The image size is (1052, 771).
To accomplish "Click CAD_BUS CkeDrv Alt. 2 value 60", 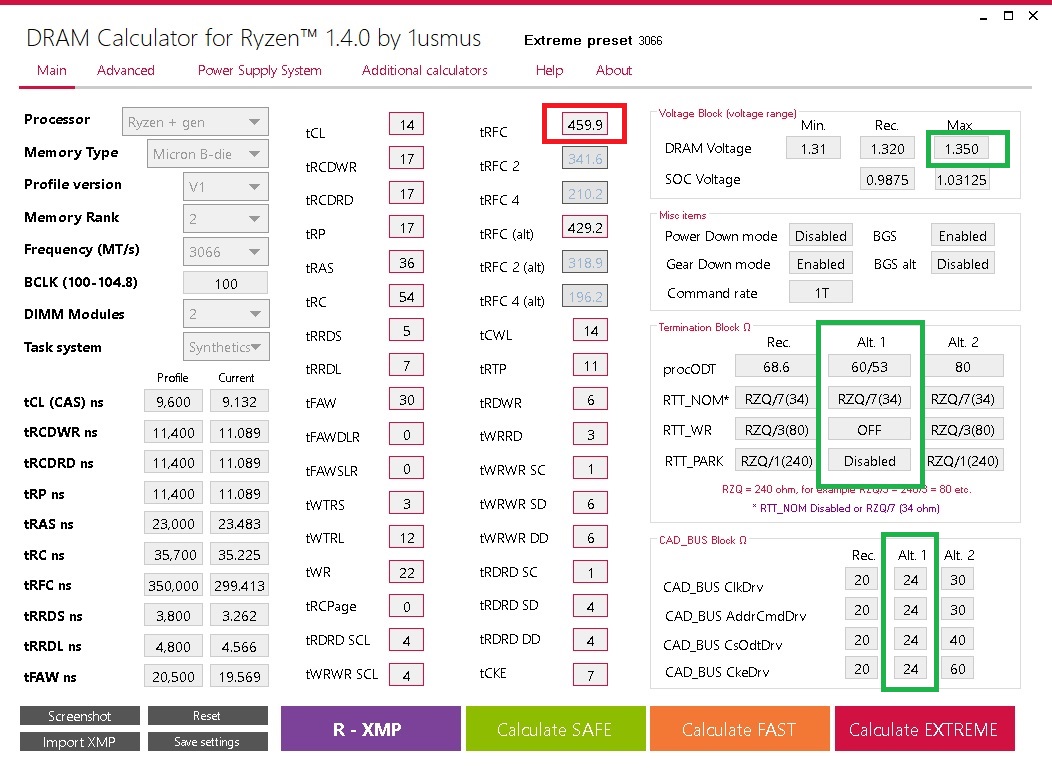I will (957, 668).
